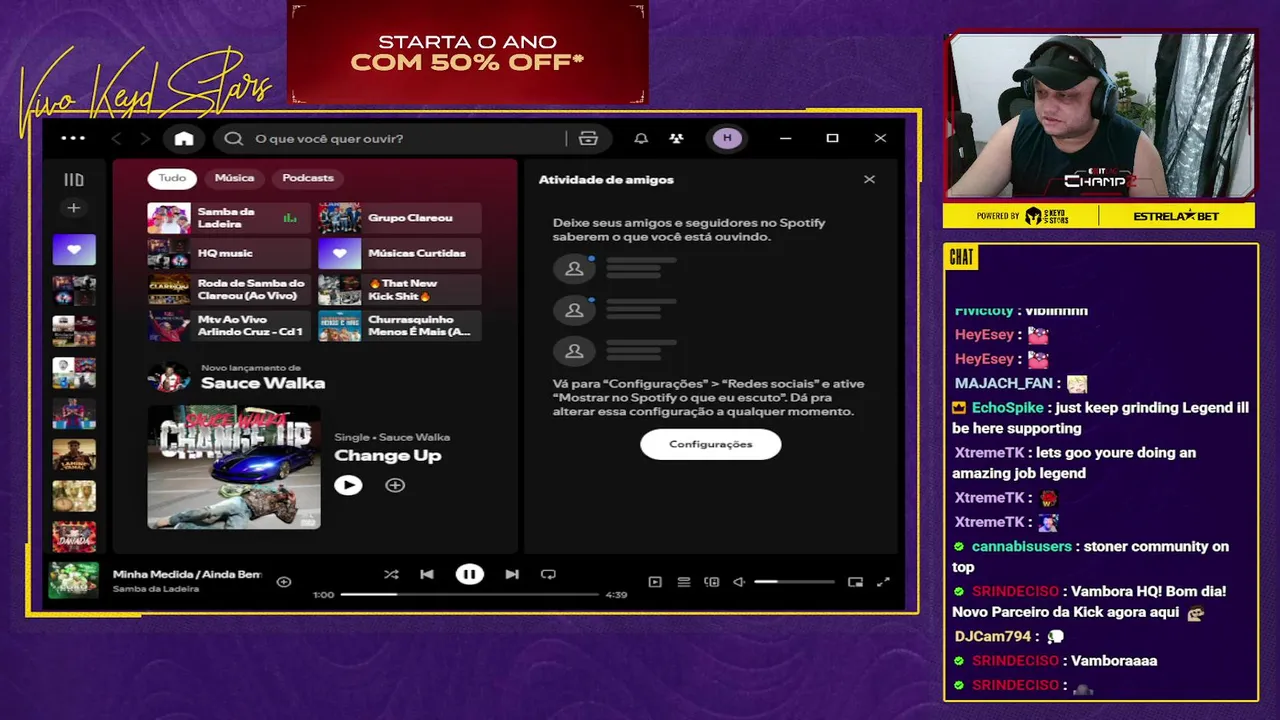The height and width of the screenshot is (720, 1280).
Task: Select the 'Música' filter chip
Action: point(234,178)
